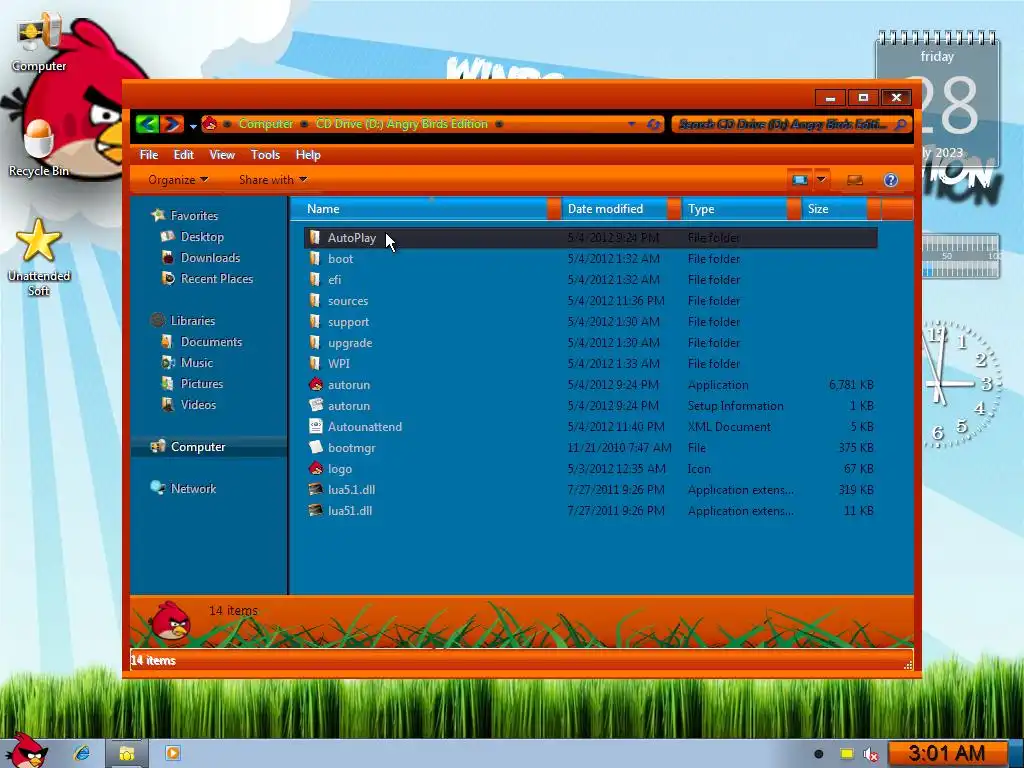The height and width of the screenshot is (768, 1024).
Task: Select the boot folder icon
Action: pyautogui.click(x=315, y=259)
